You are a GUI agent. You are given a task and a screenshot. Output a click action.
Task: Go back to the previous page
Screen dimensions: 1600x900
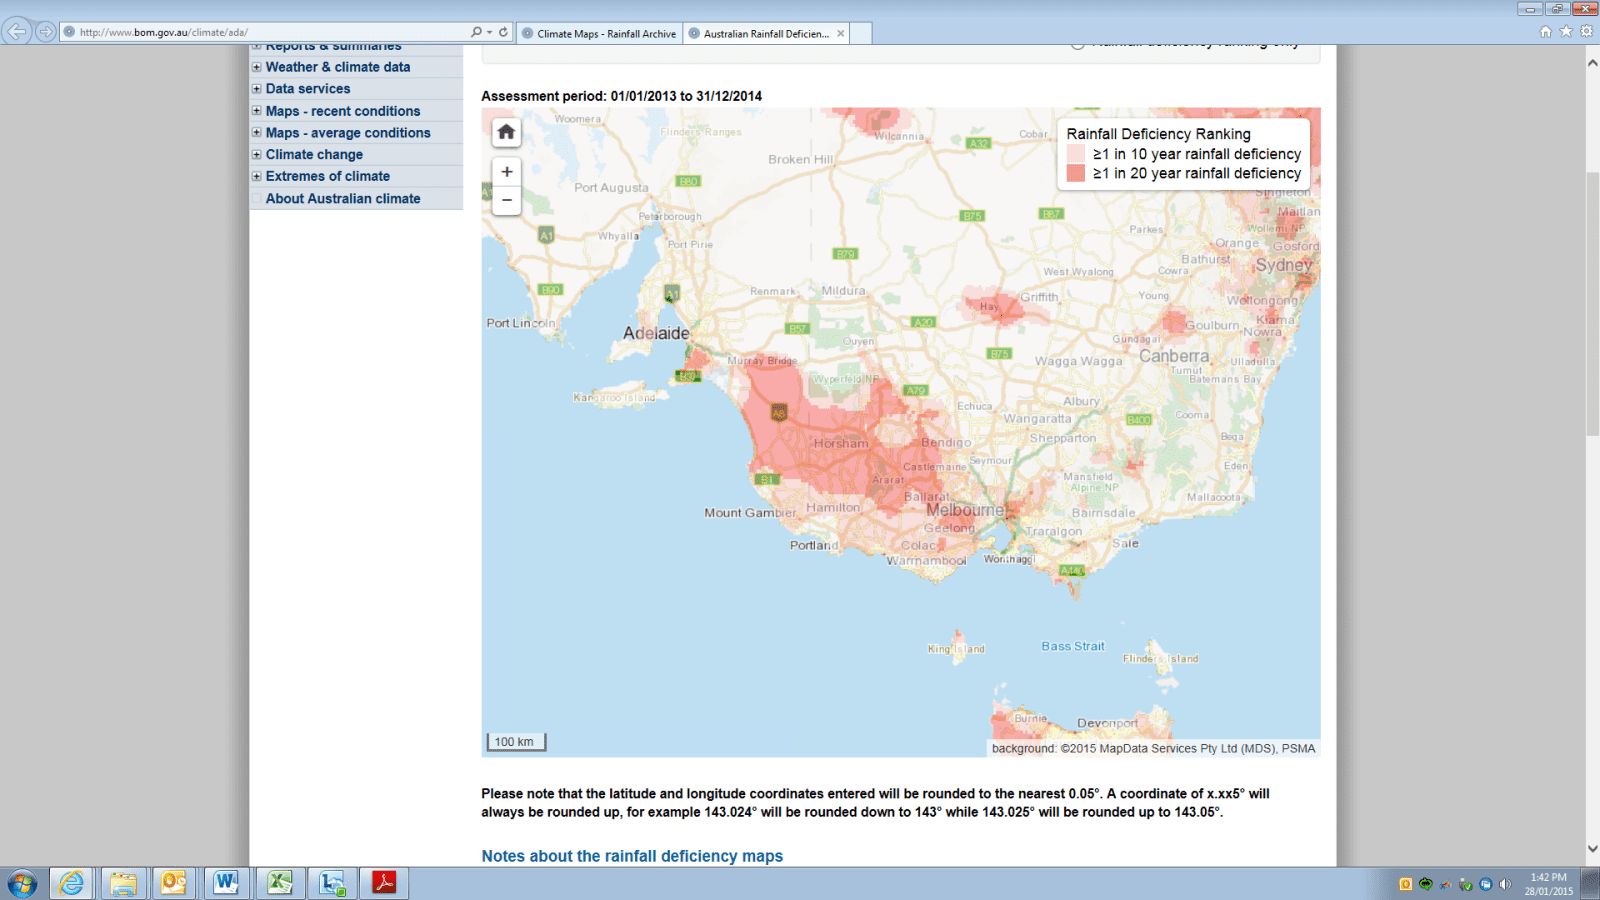point(17,32)
